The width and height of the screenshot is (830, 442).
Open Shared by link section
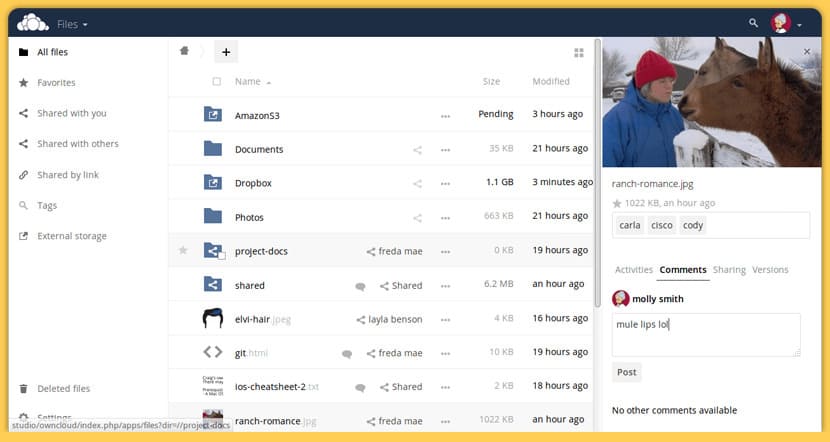click(x=67, y=175)
